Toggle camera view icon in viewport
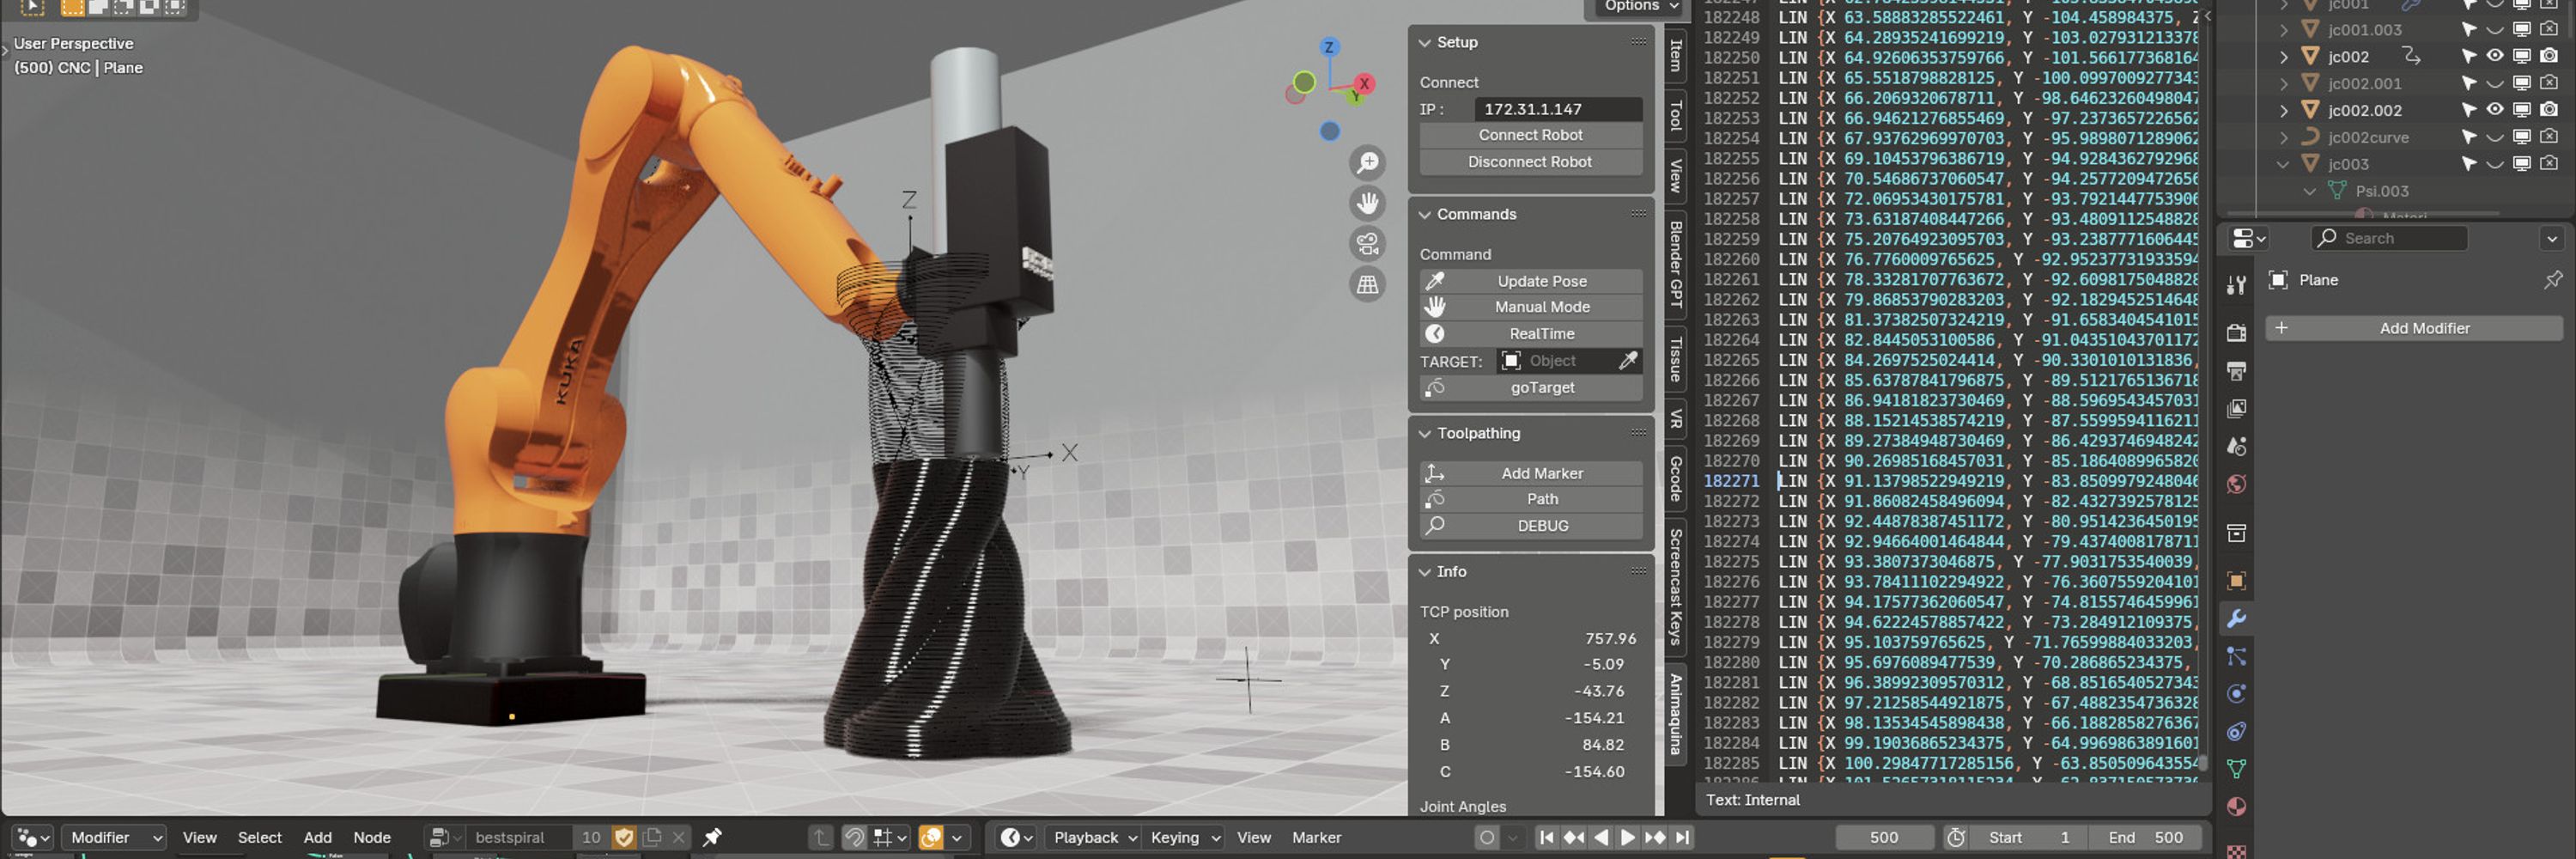2576x859 pixels. pyautogui.click(x=1367, y=243)
